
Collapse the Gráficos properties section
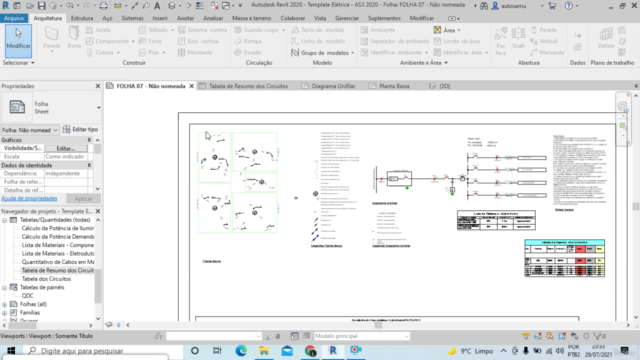(89, 140)
